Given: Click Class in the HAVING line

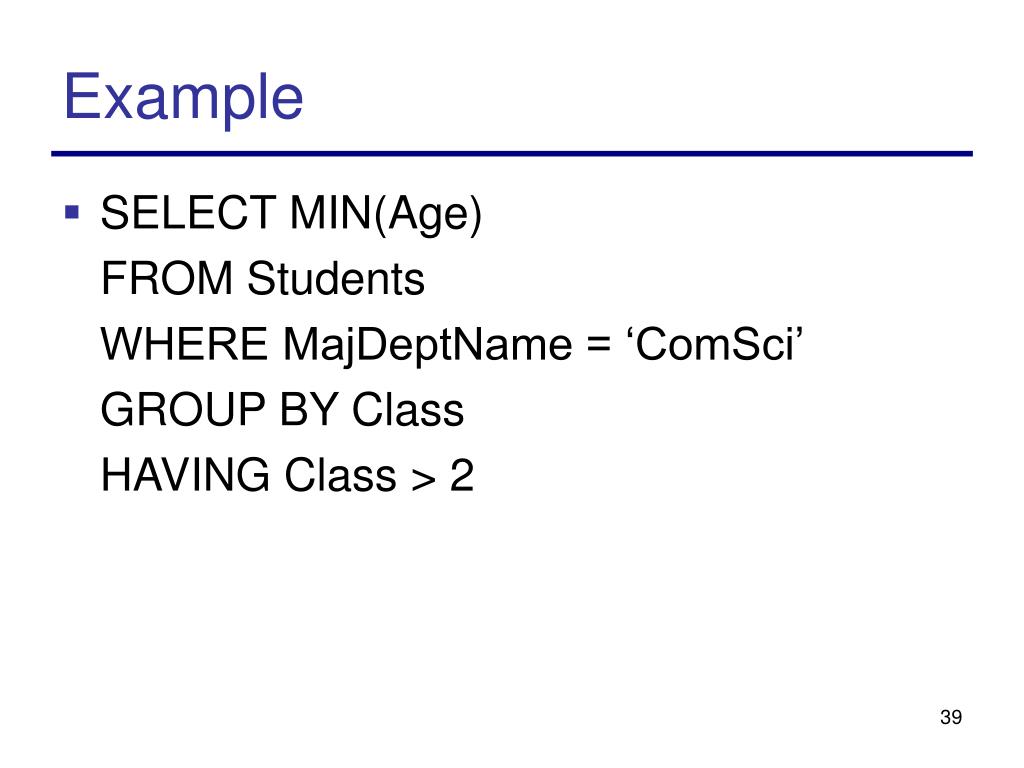Looking at the screenshot, I should tap(340, 475).
